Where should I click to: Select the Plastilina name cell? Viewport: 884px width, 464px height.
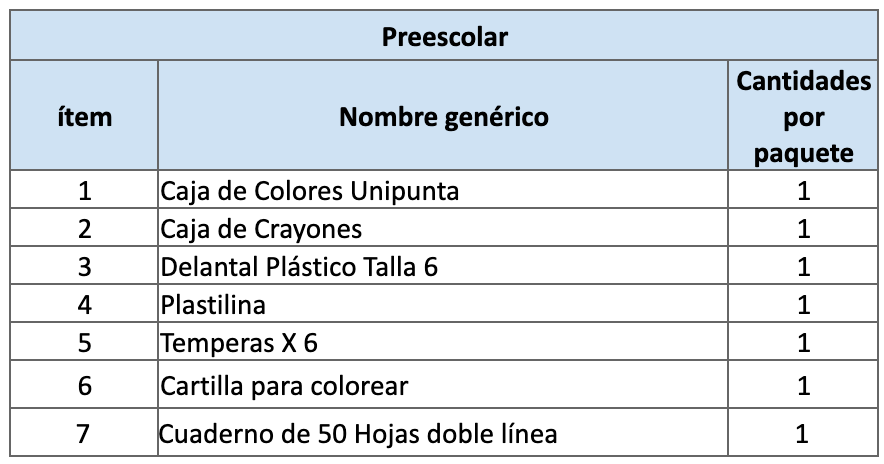[213, 305]
